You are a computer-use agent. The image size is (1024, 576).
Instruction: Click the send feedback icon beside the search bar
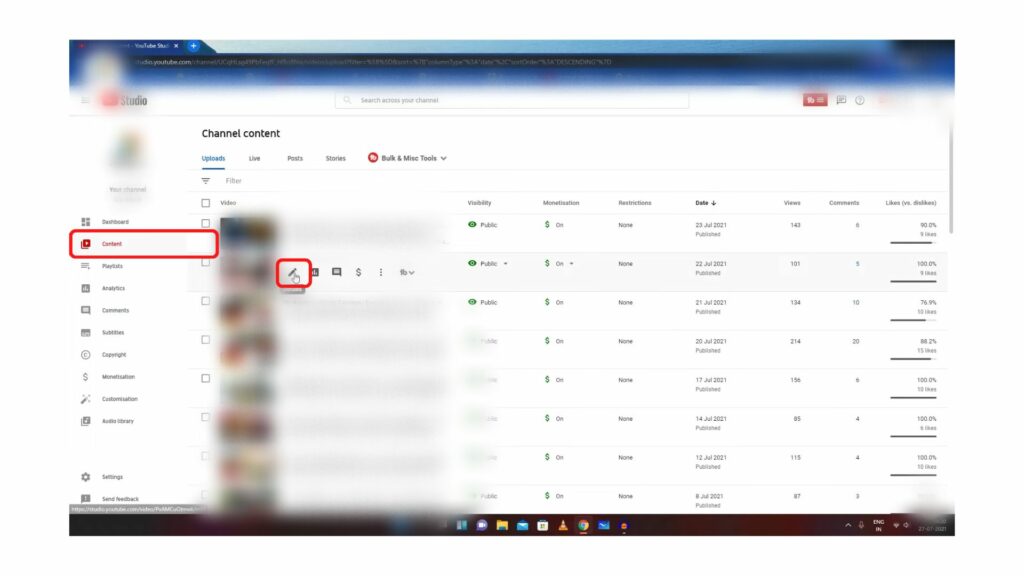(841, 100)
